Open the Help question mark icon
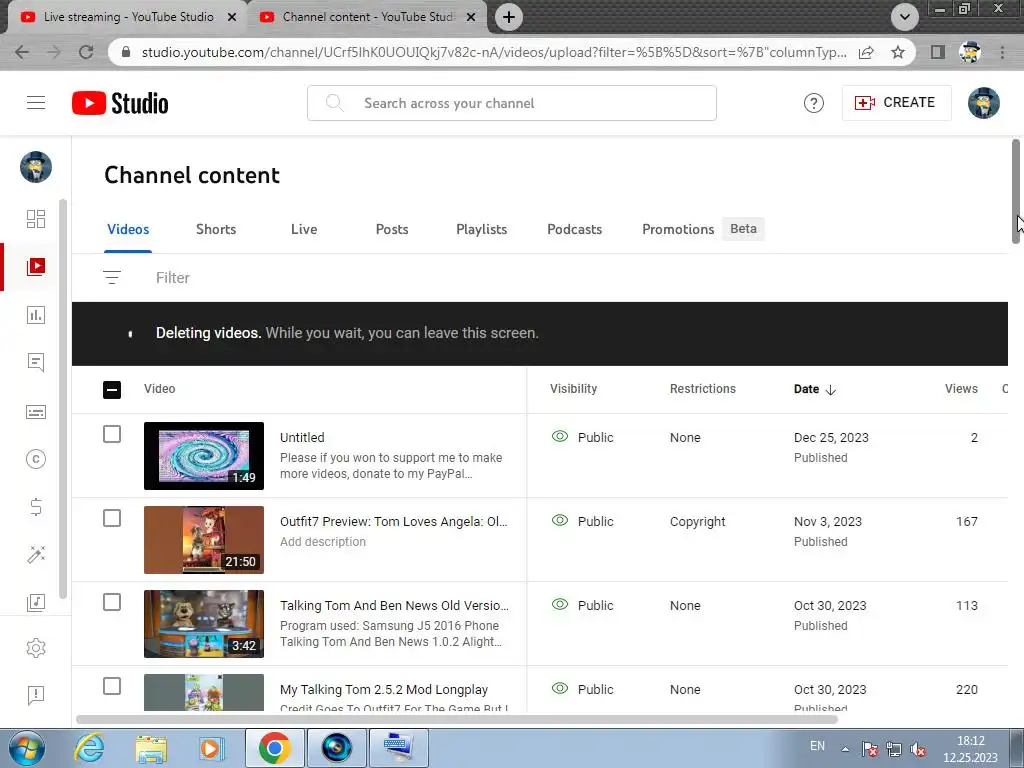This screenshot has width=1024, height=768. pyautogui.click(x=813, y=103)
